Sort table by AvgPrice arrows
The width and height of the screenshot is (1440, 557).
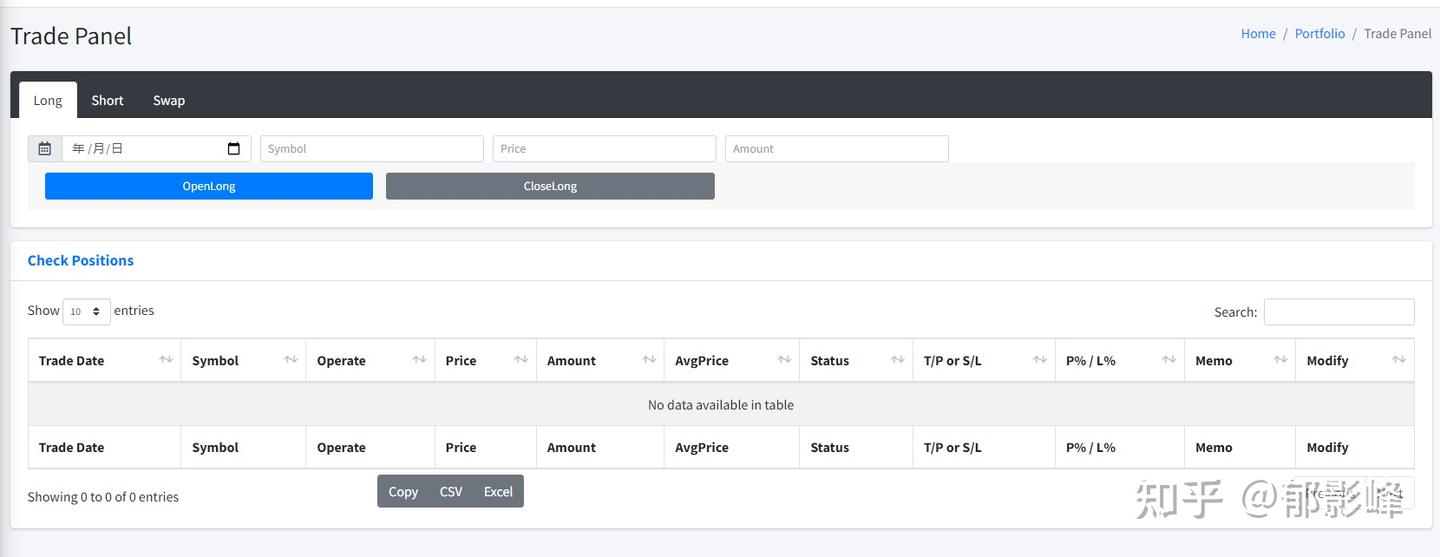tap(784, 360)
